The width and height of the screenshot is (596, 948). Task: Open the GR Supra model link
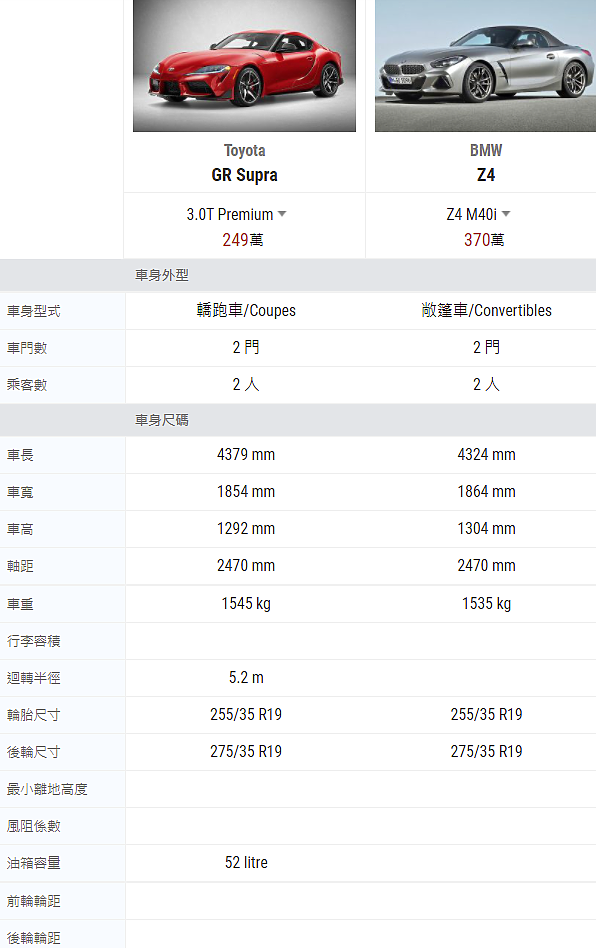(x=244, y=175)
